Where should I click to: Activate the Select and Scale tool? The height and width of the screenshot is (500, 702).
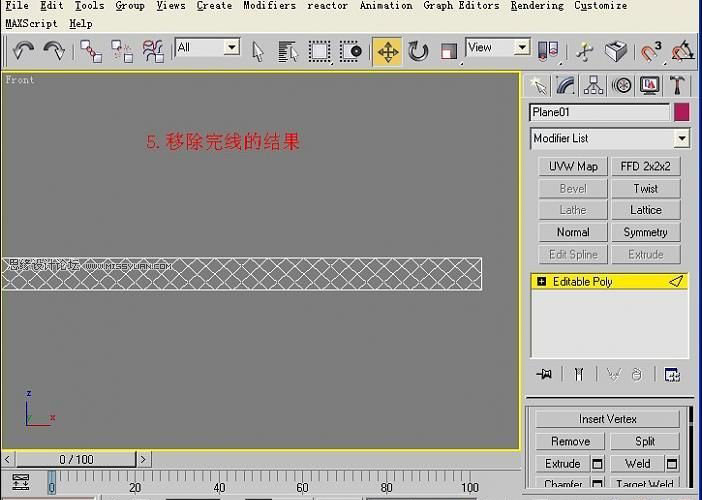coord(449,52)
